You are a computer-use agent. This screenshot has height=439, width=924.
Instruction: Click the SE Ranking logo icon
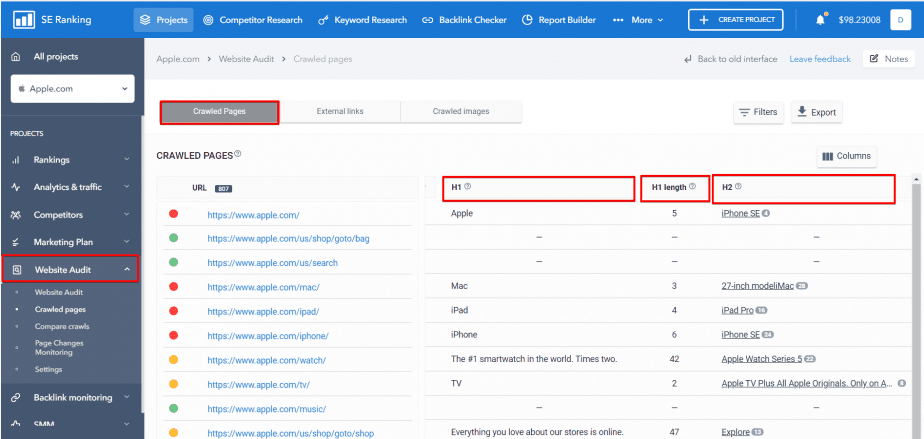coord(24,19)
